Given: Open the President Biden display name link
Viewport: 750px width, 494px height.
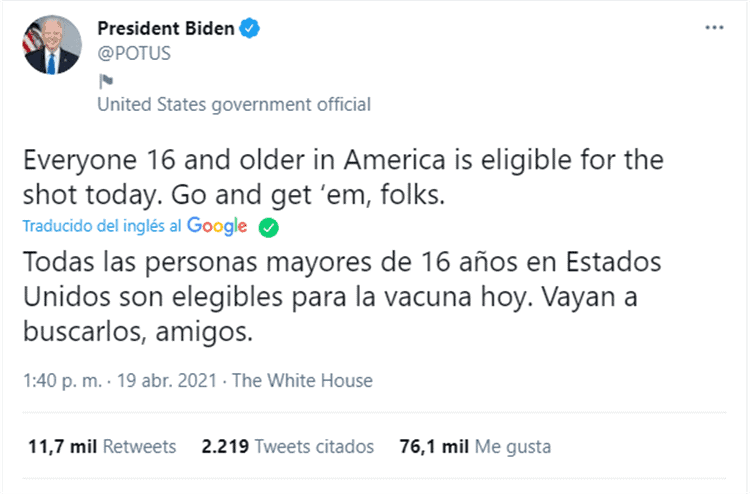Looking at the screenshot, I should click(x=166, y=29).
